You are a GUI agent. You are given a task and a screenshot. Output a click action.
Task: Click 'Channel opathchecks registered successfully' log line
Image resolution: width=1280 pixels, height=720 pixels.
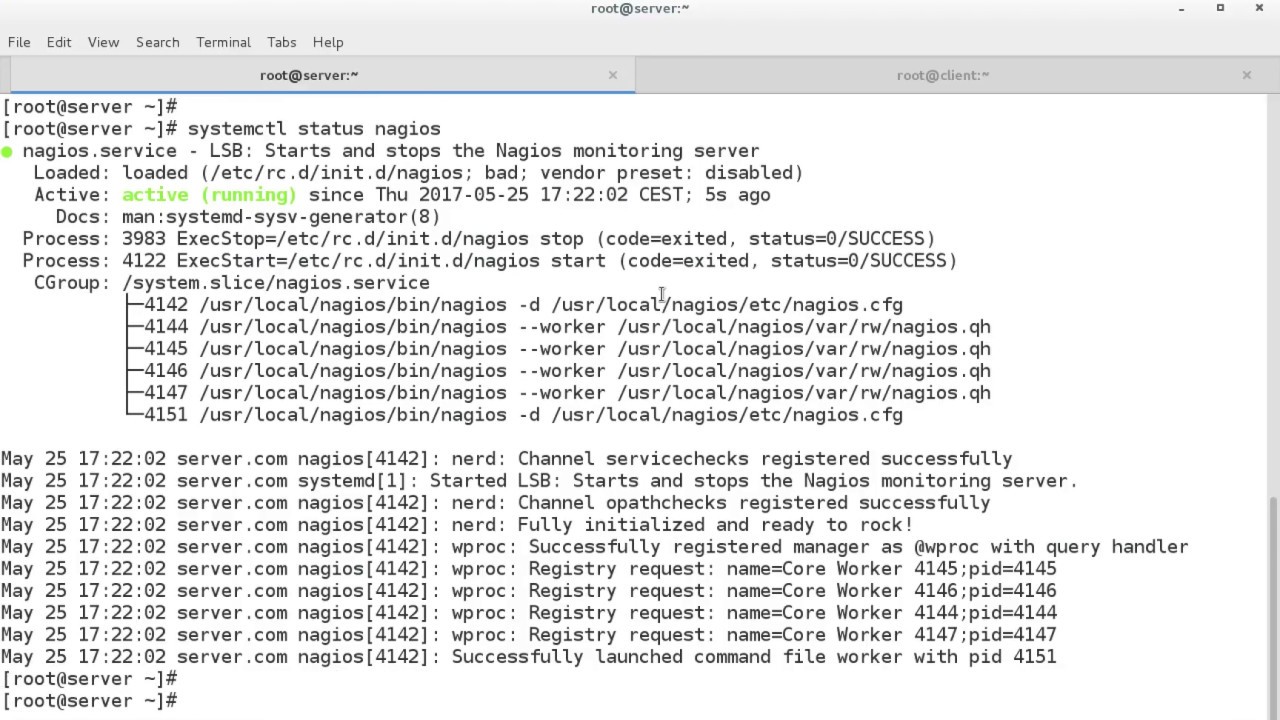click(496, 503)
